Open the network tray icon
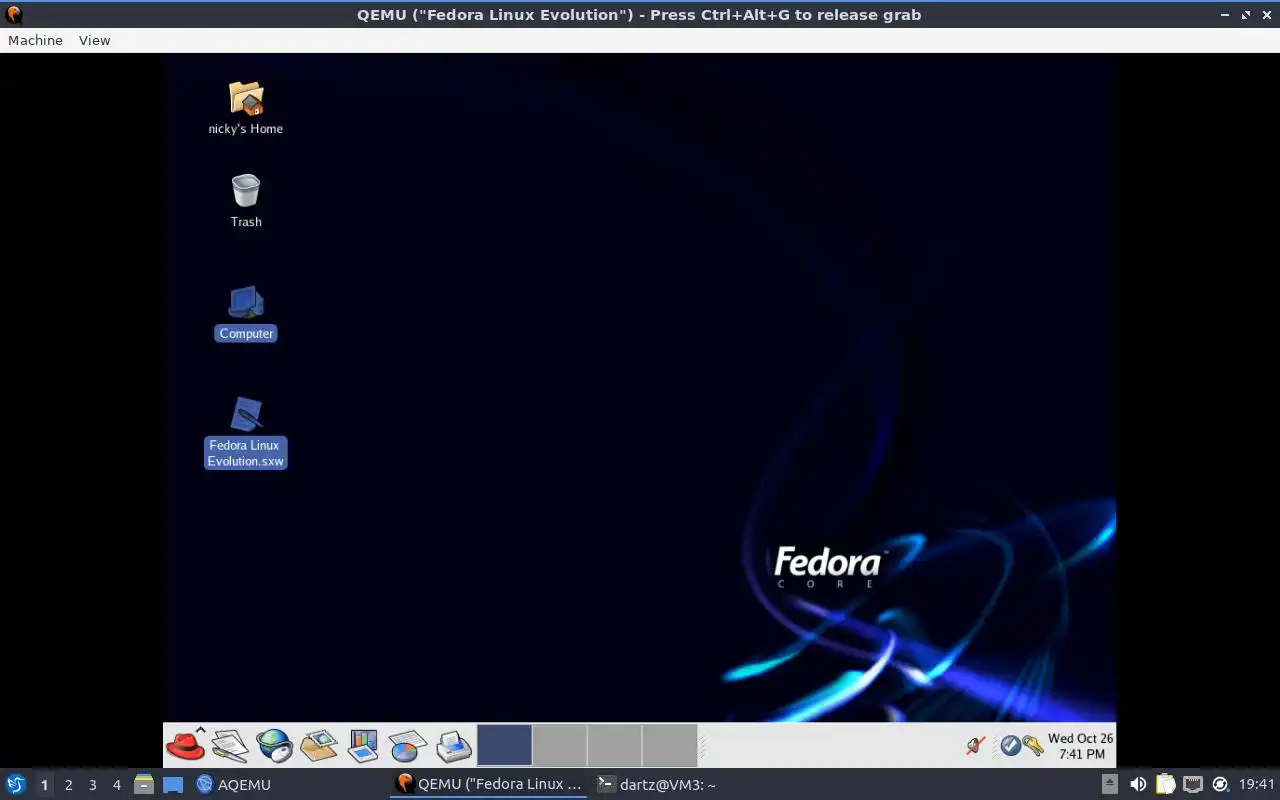Image resolution: width=1280 pixels, height=800 pixels. 1193,784
